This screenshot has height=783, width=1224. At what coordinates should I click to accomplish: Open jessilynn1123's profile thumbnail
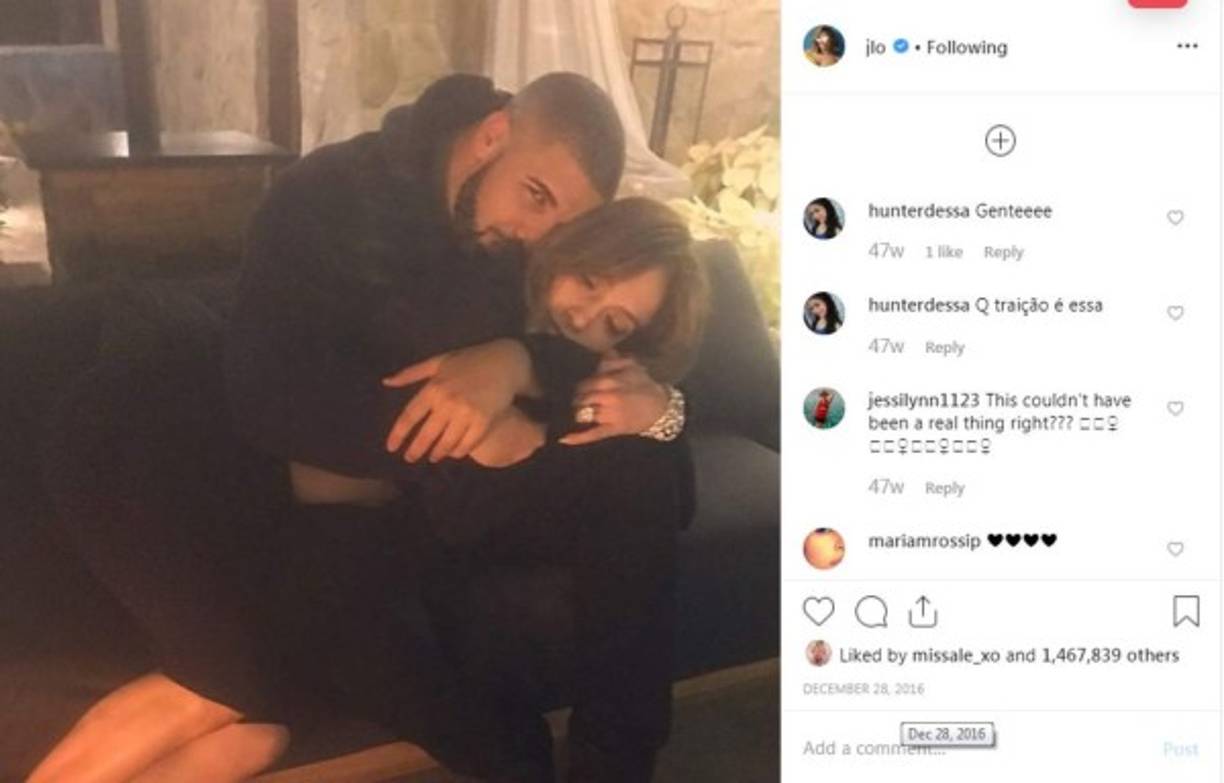tap(822, 407)
